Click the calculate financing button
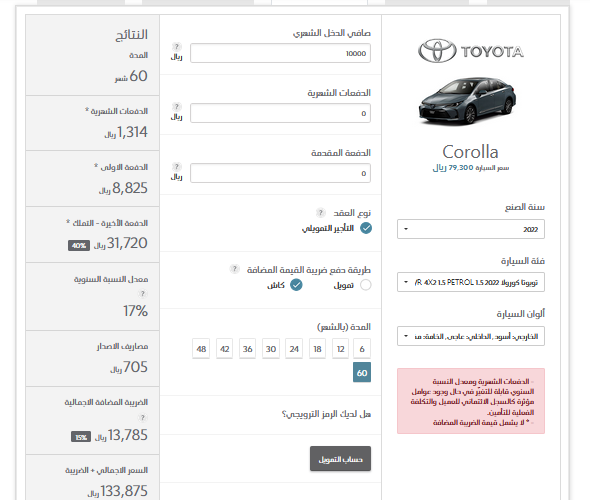This screenshot has height=500, width=590. pos(341,459)
